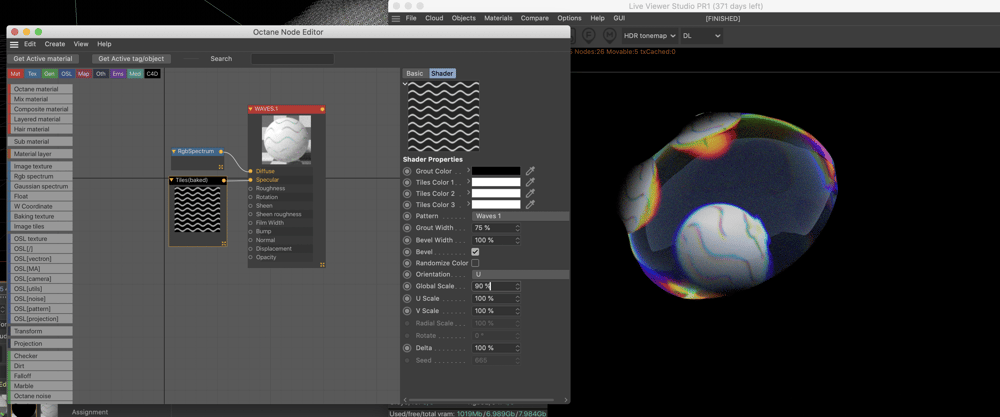
Task: Toggle Global Scale animation radio dot
Action: [407, 286]
